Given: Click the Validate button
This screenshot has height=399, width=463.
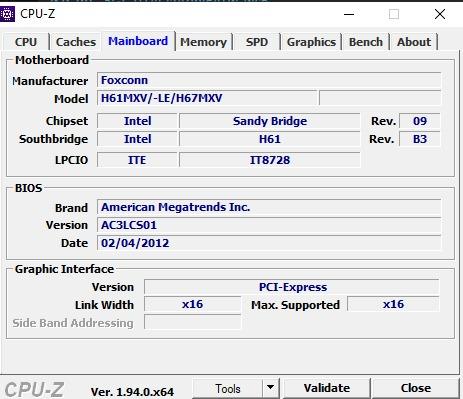Looking at the screenshot, I should (327, 388).
